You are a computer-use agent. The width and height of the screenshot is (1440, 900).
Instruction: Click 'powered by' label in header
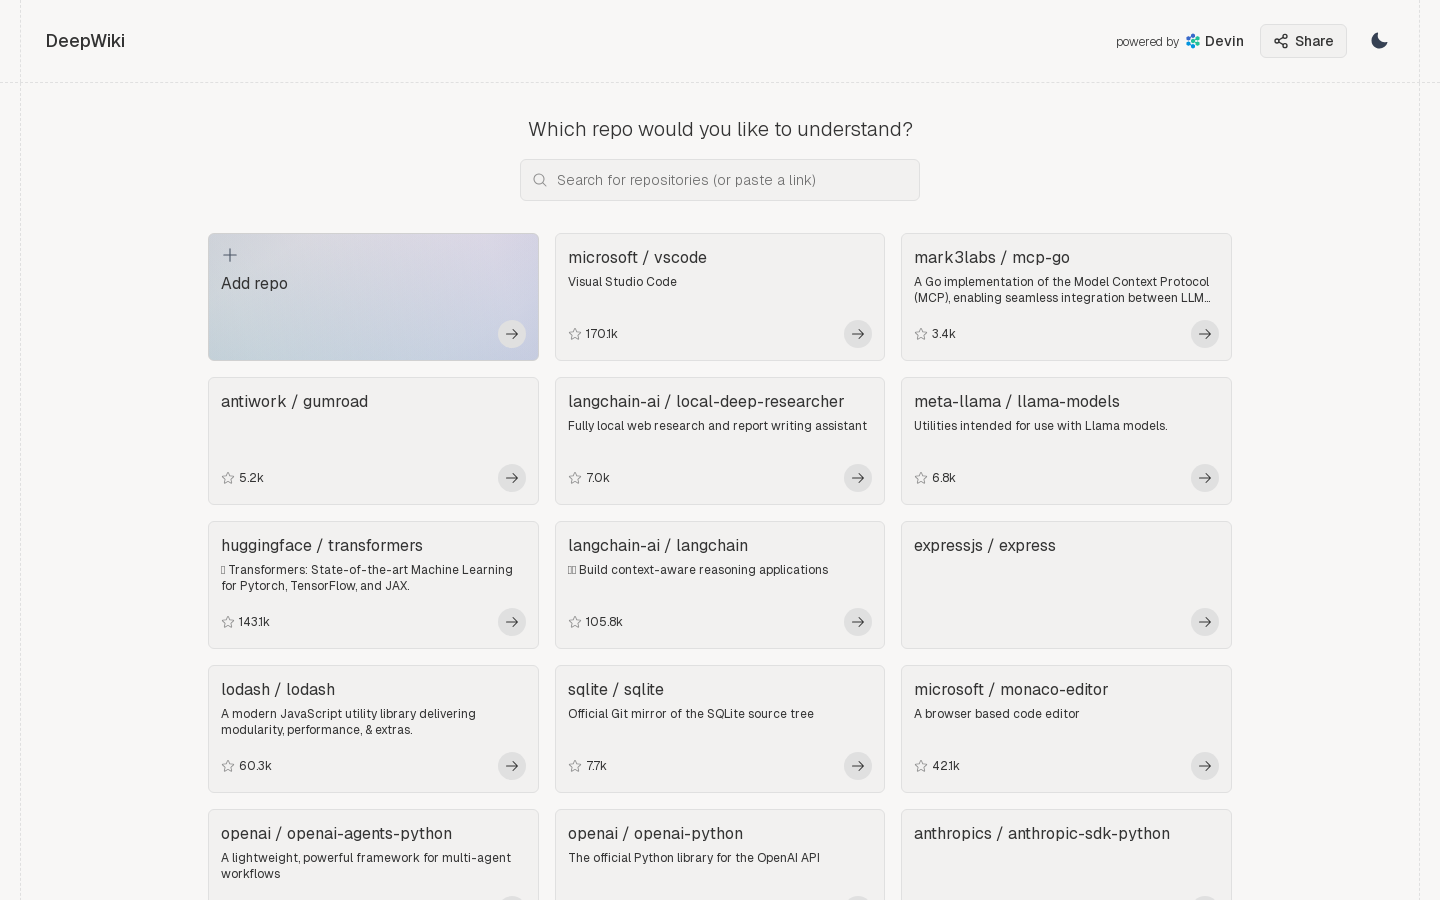pos(1147,42)
